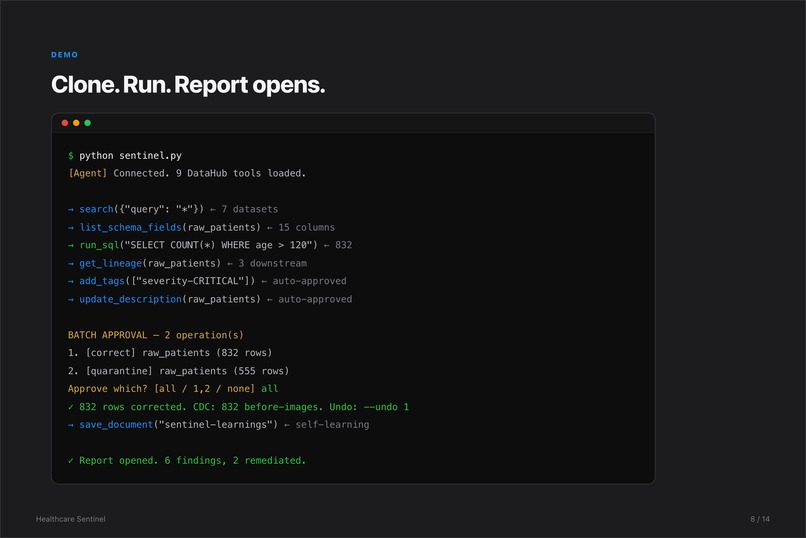Click 'Connected. 9 DataHub tools loaded.' text
Screen dimensions: 806x538
point(210,173)
